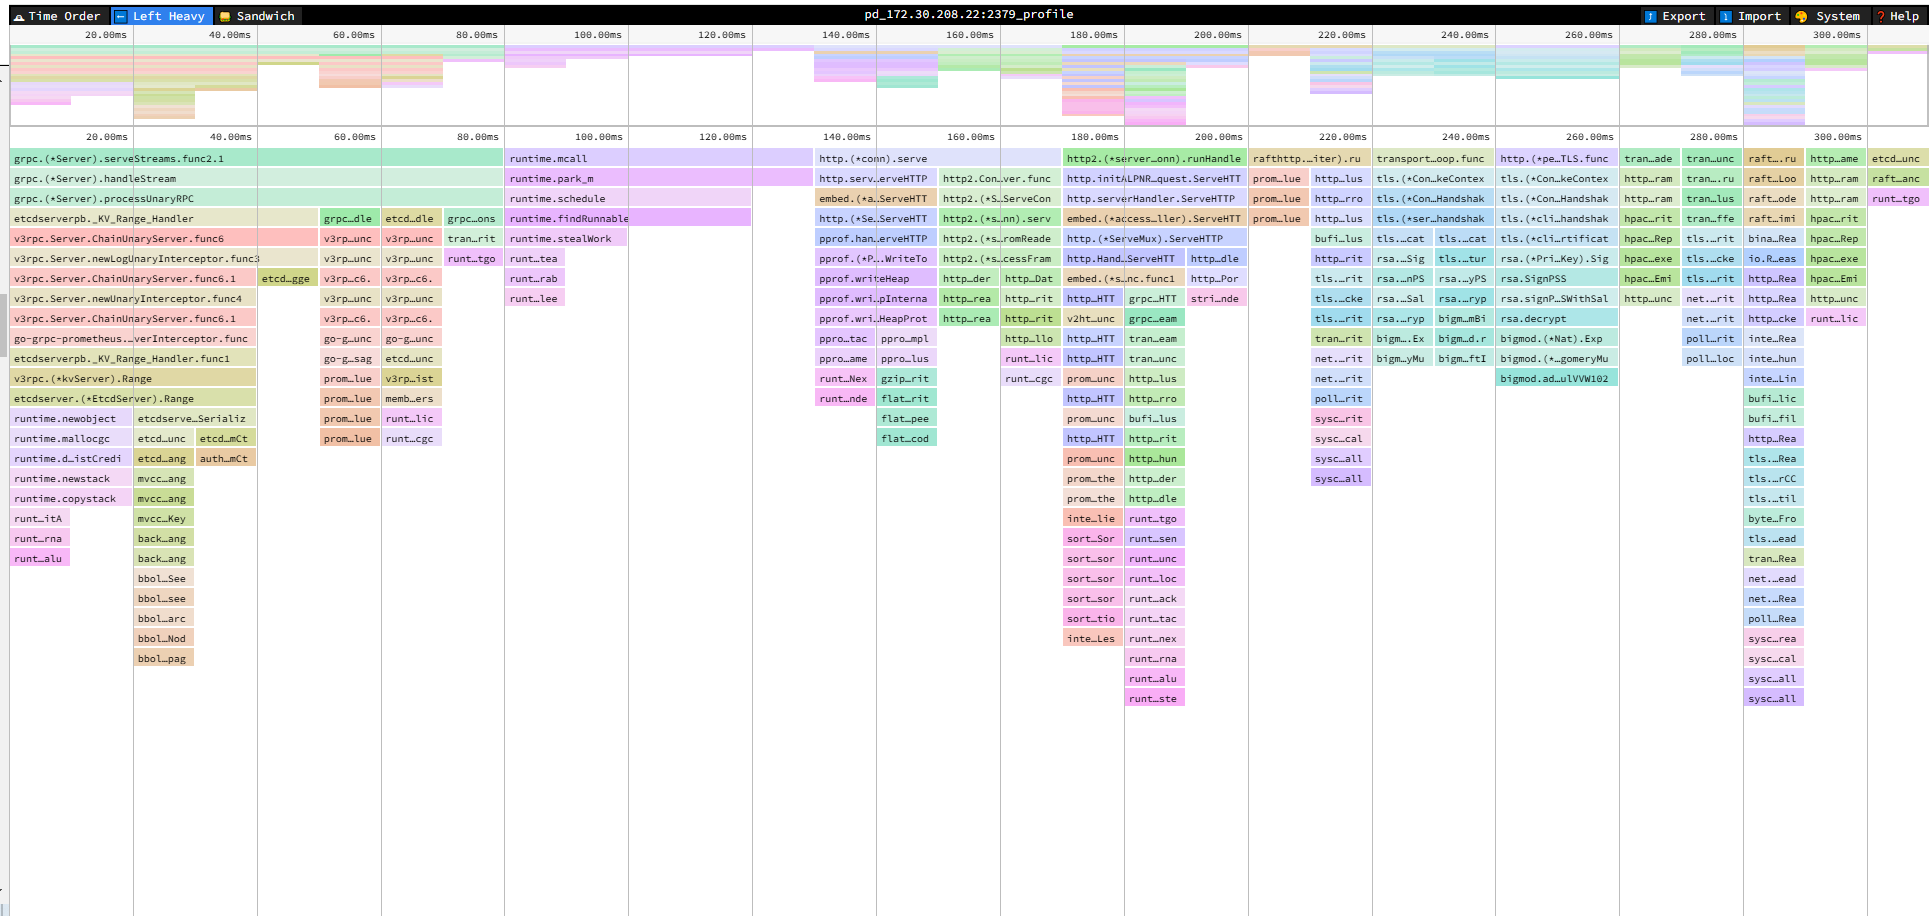Click the etcdserve…Serializ frame
1929x916 pixels.
195,418
